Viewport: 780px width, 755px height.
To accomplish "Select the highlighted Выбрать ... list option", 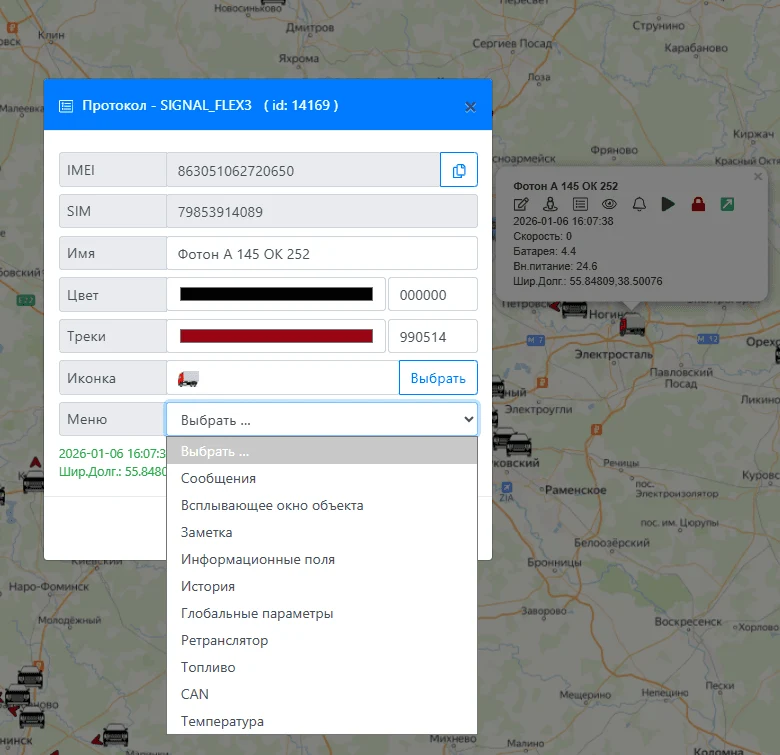I will coord(322,451).
